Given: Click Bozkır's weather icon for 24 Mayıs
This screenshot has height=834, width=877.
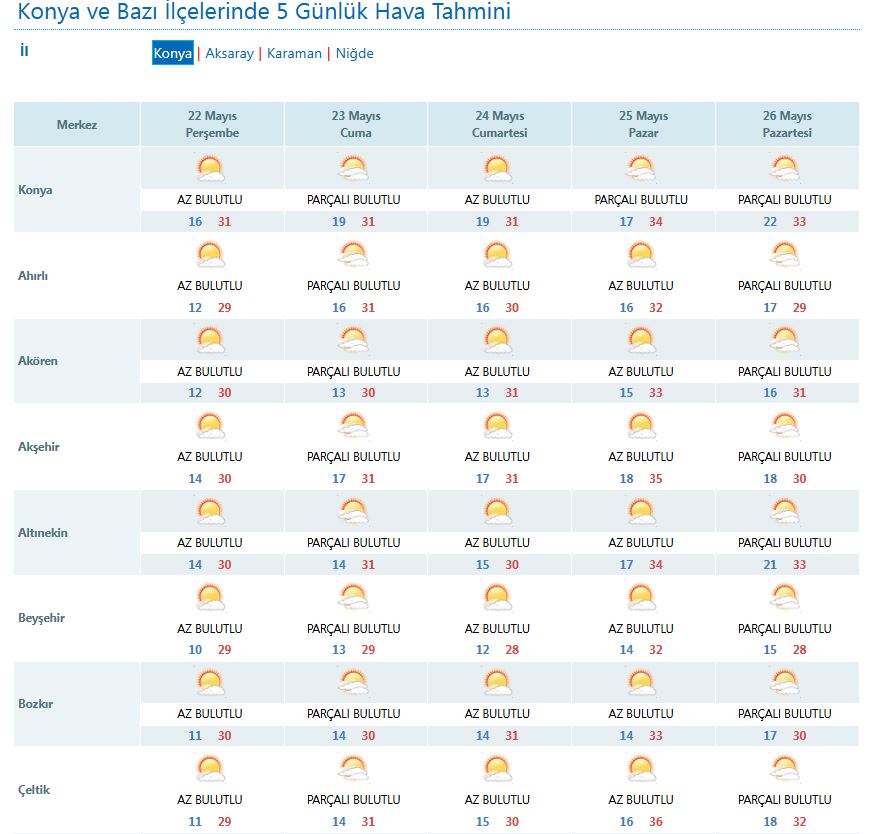Looking at the screenshot, I should click(497, 684).
